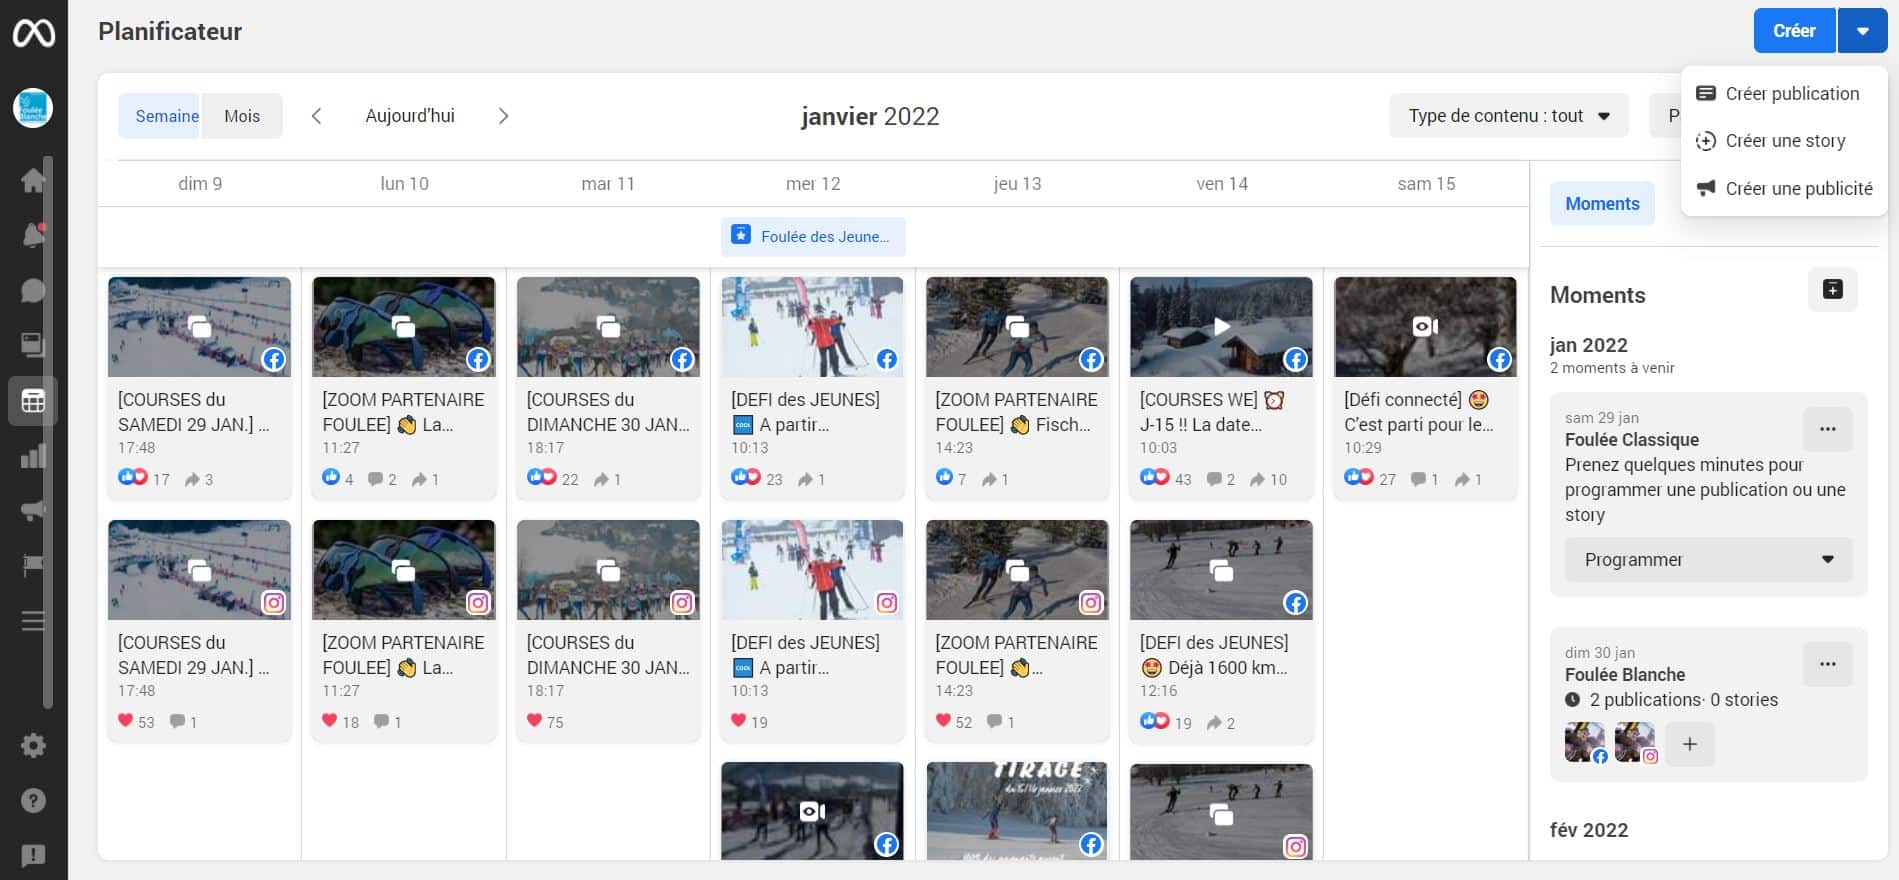Screen dimensions: 1899x880
Task: Open the notifications bell in sidebar
Action: pyautogui.click(x=33, y=235)
